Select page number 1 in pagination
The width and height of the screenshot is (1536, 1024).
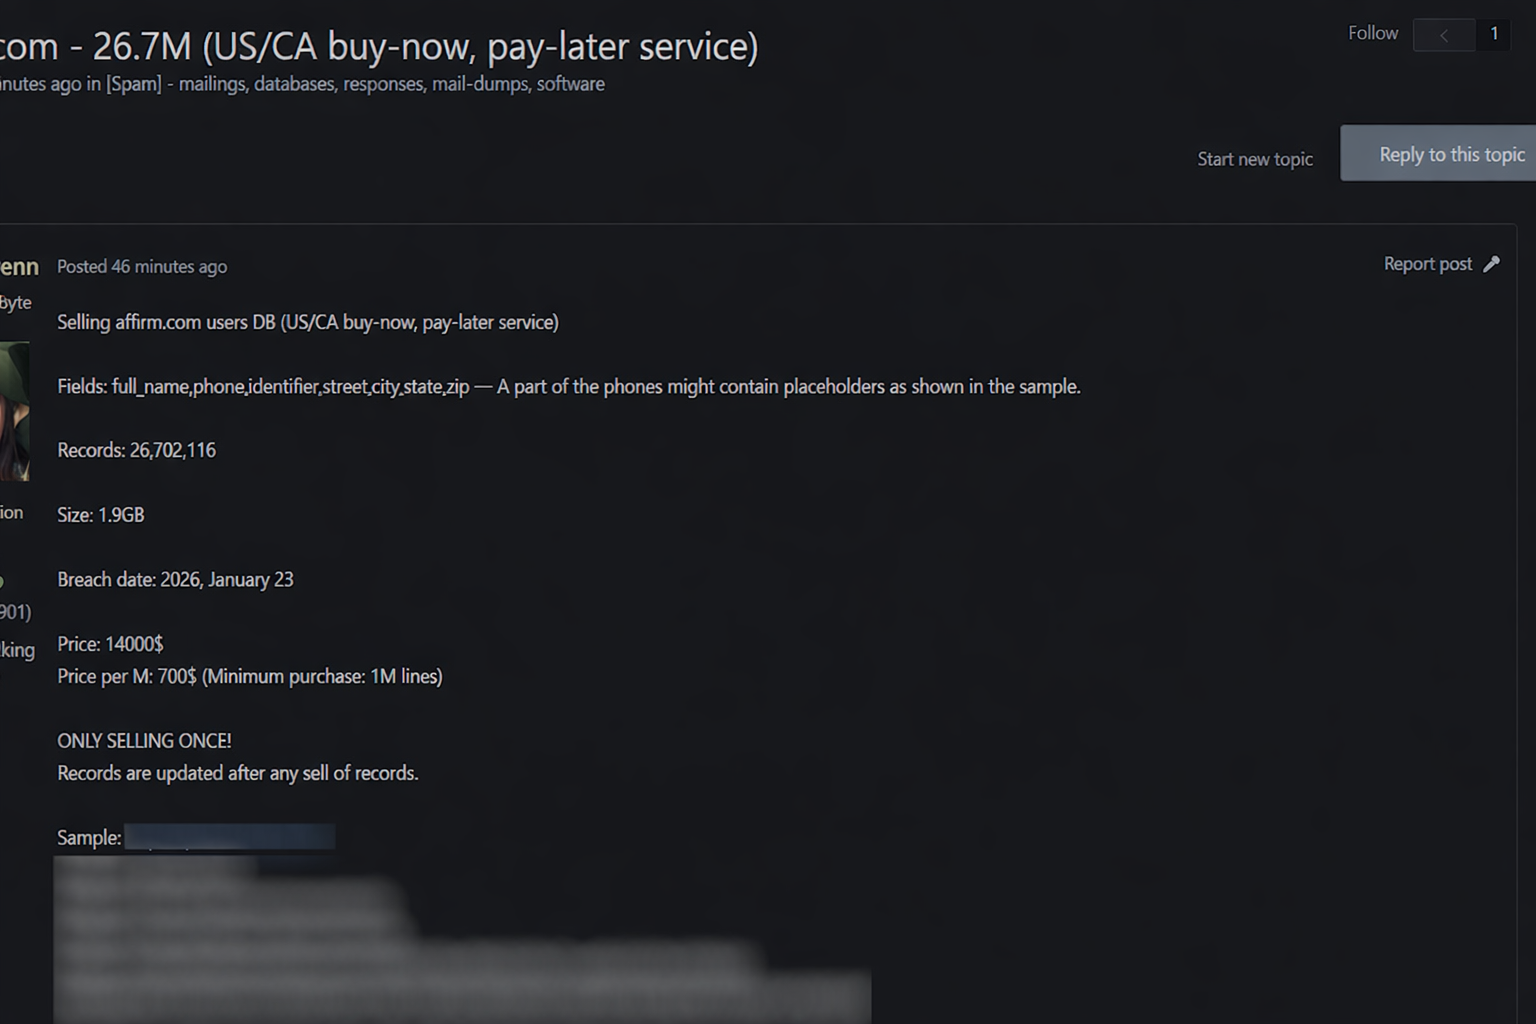coord(1494,34)
